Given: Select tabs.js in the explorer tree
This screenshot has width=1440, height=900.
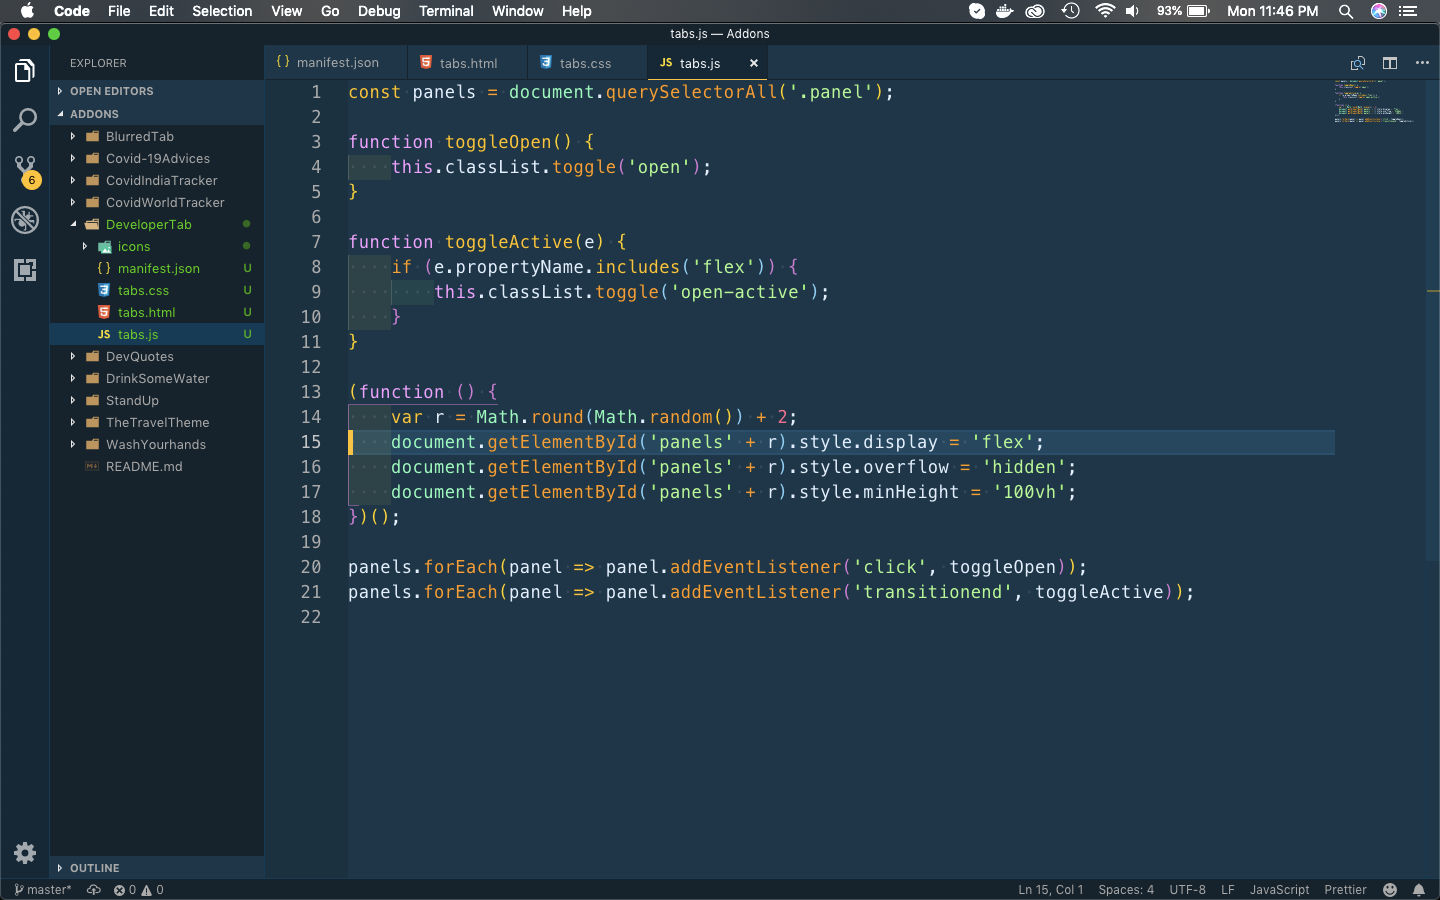Looking at the screenshot, I should click(157, 334).
